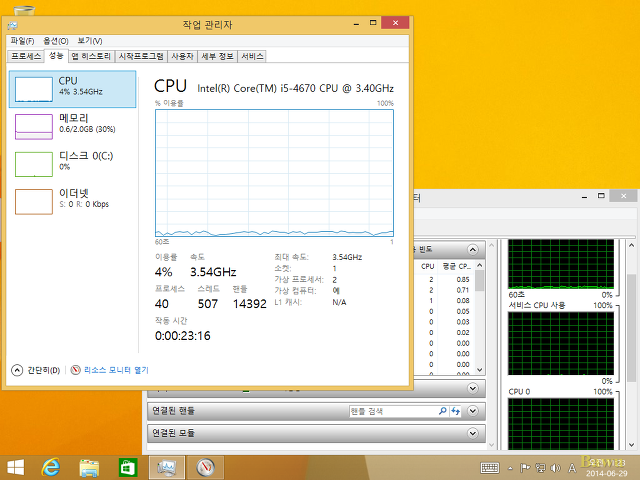Expand the 연결된 모듈 section chevron
This screenshot has width=640, height=480.
[473, 433]
